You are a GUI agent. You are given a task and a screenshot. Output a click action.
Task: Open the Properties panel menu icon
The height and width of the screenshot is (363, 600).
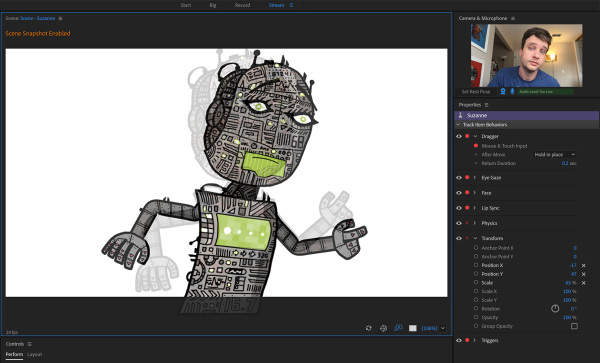click(486, 105)
